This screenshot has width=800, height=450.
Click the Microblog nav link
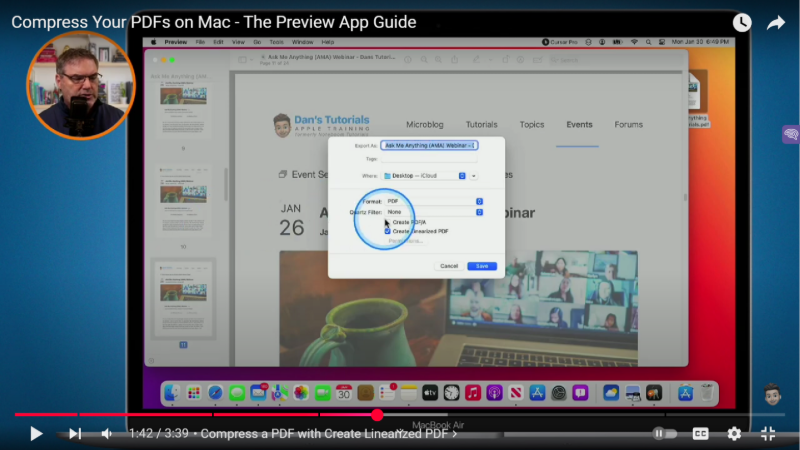tap(424, 124)
